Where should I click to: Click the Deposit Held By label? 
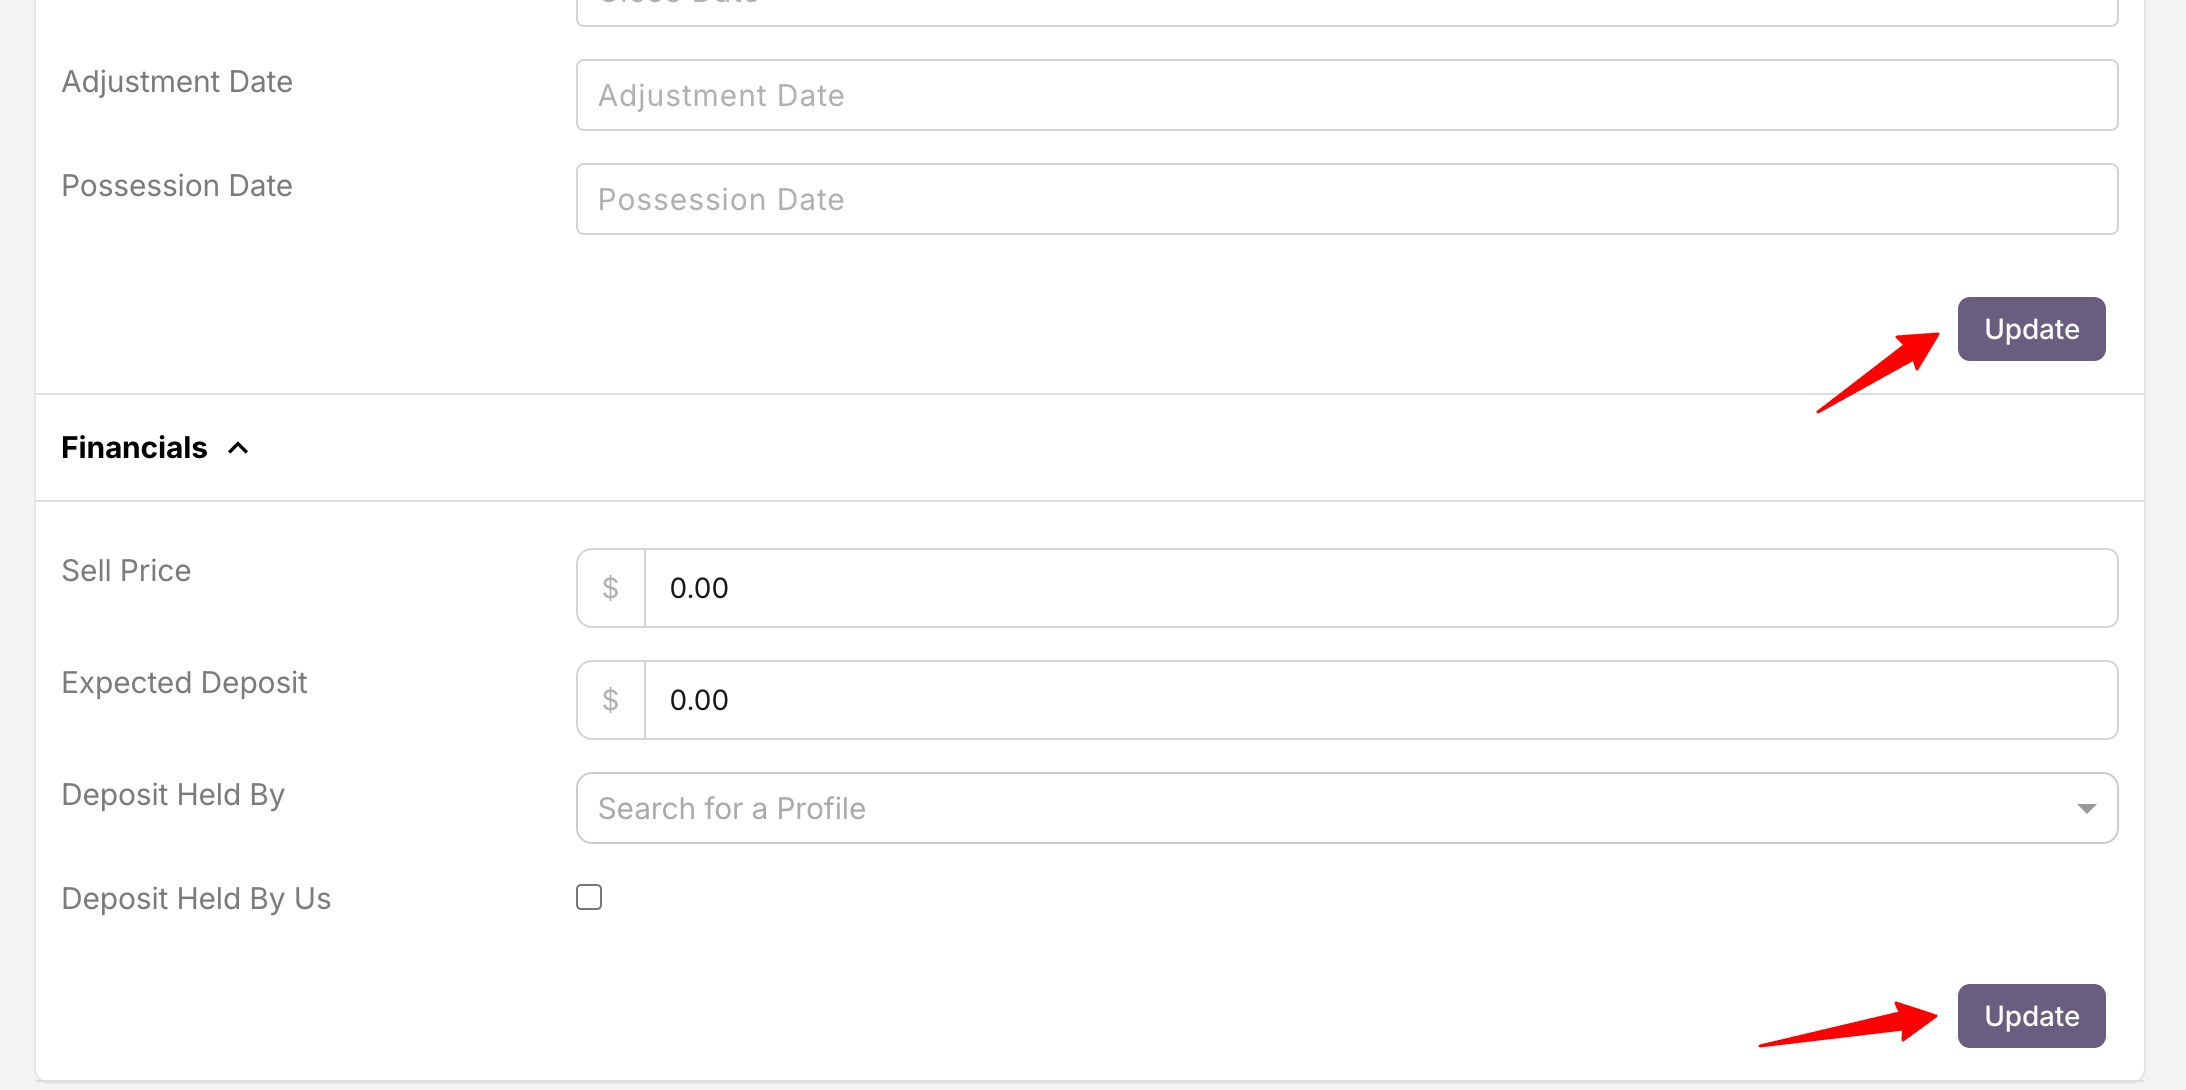point(173,795)
